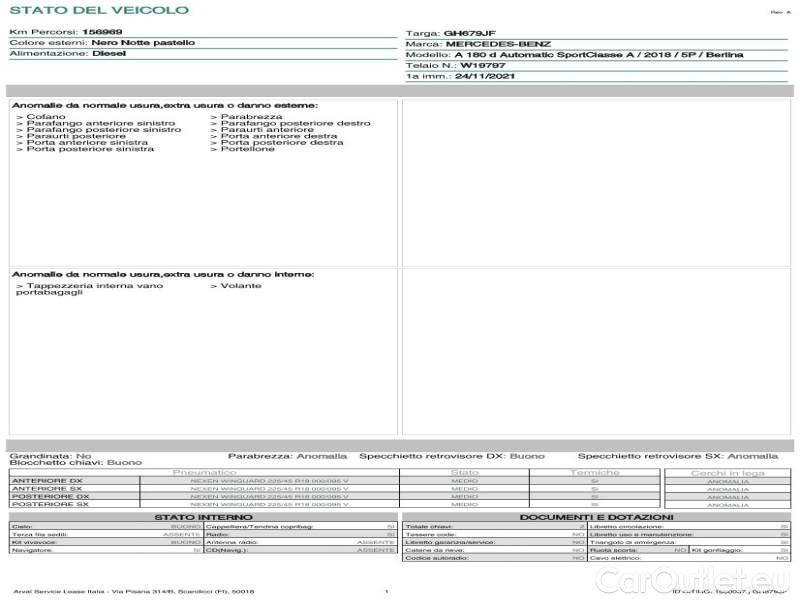Click the 'Kit vivavoce' row label

[34, 542]
